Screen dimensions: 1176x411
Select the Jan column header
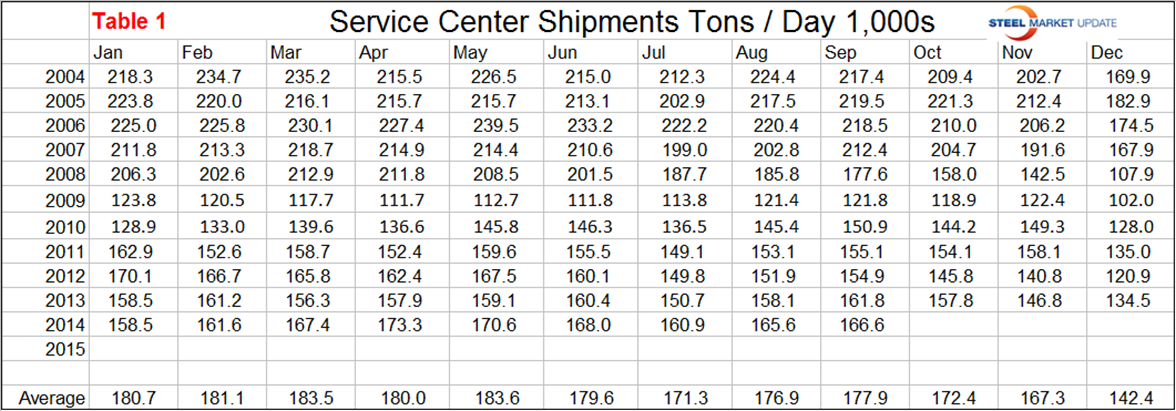pos(107,53)
